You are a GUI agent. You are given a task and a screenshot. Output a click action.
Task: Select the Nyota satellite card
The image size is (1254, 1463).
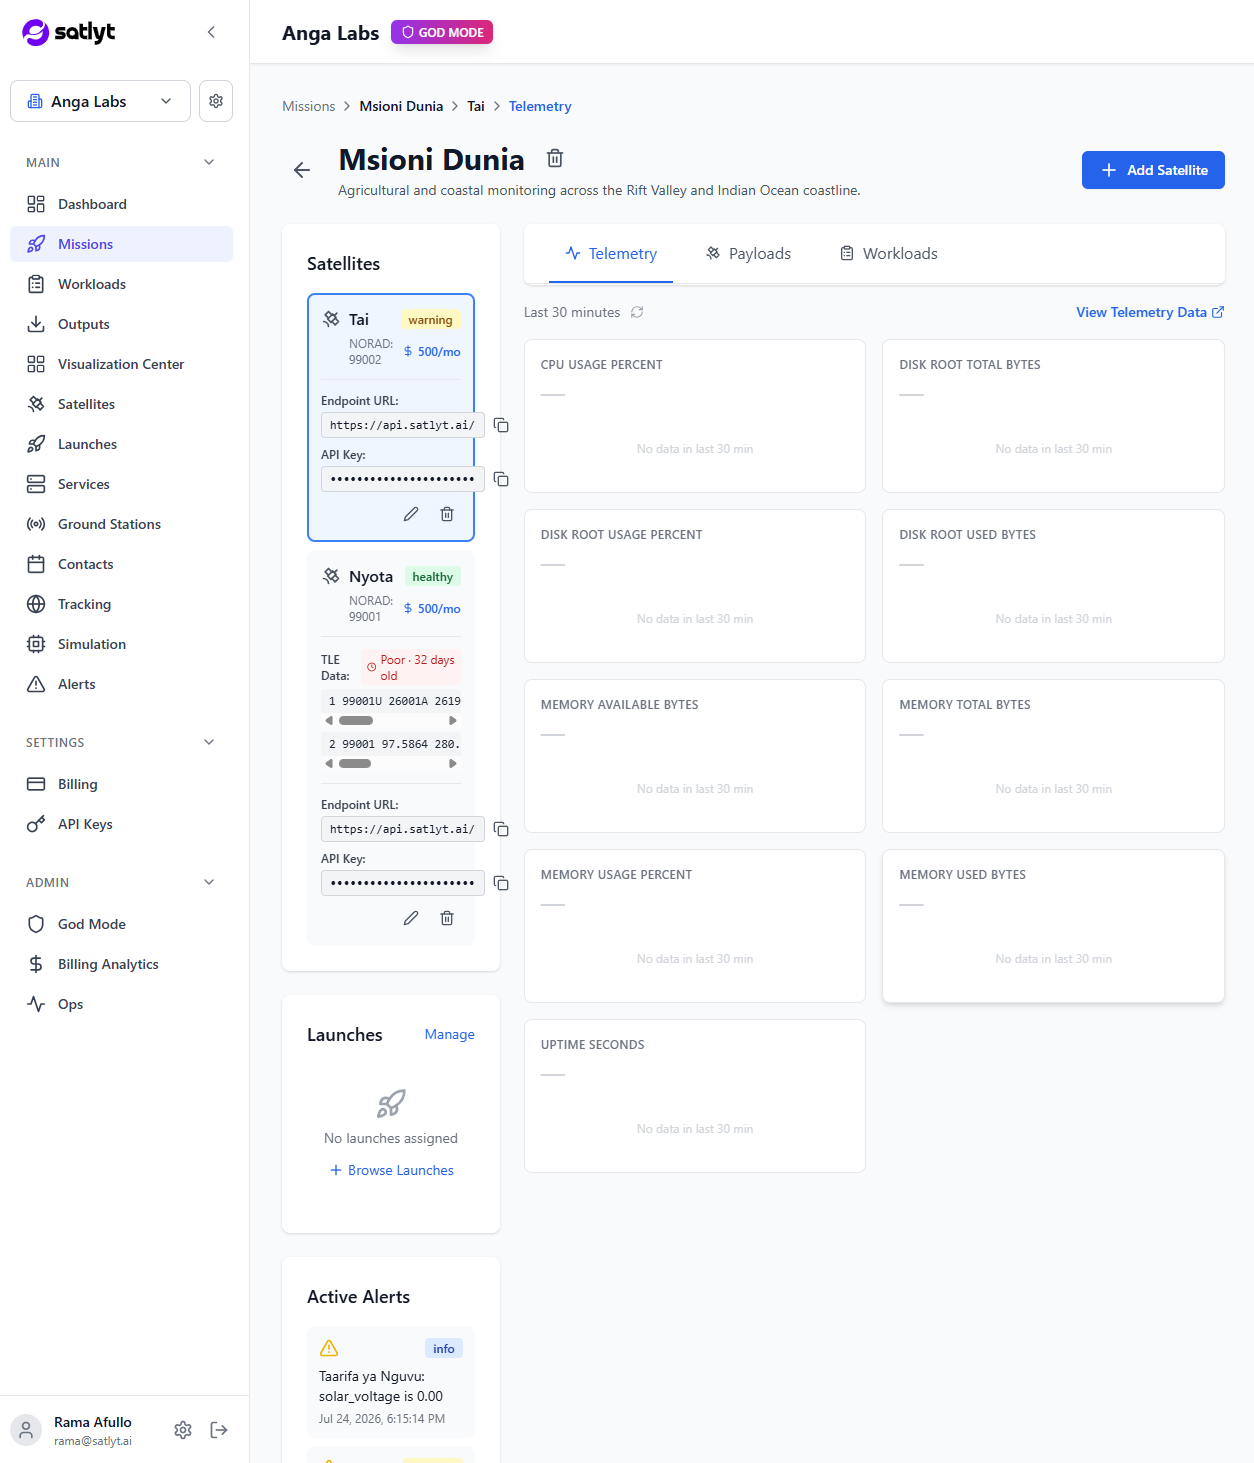(x=391, y=748)
